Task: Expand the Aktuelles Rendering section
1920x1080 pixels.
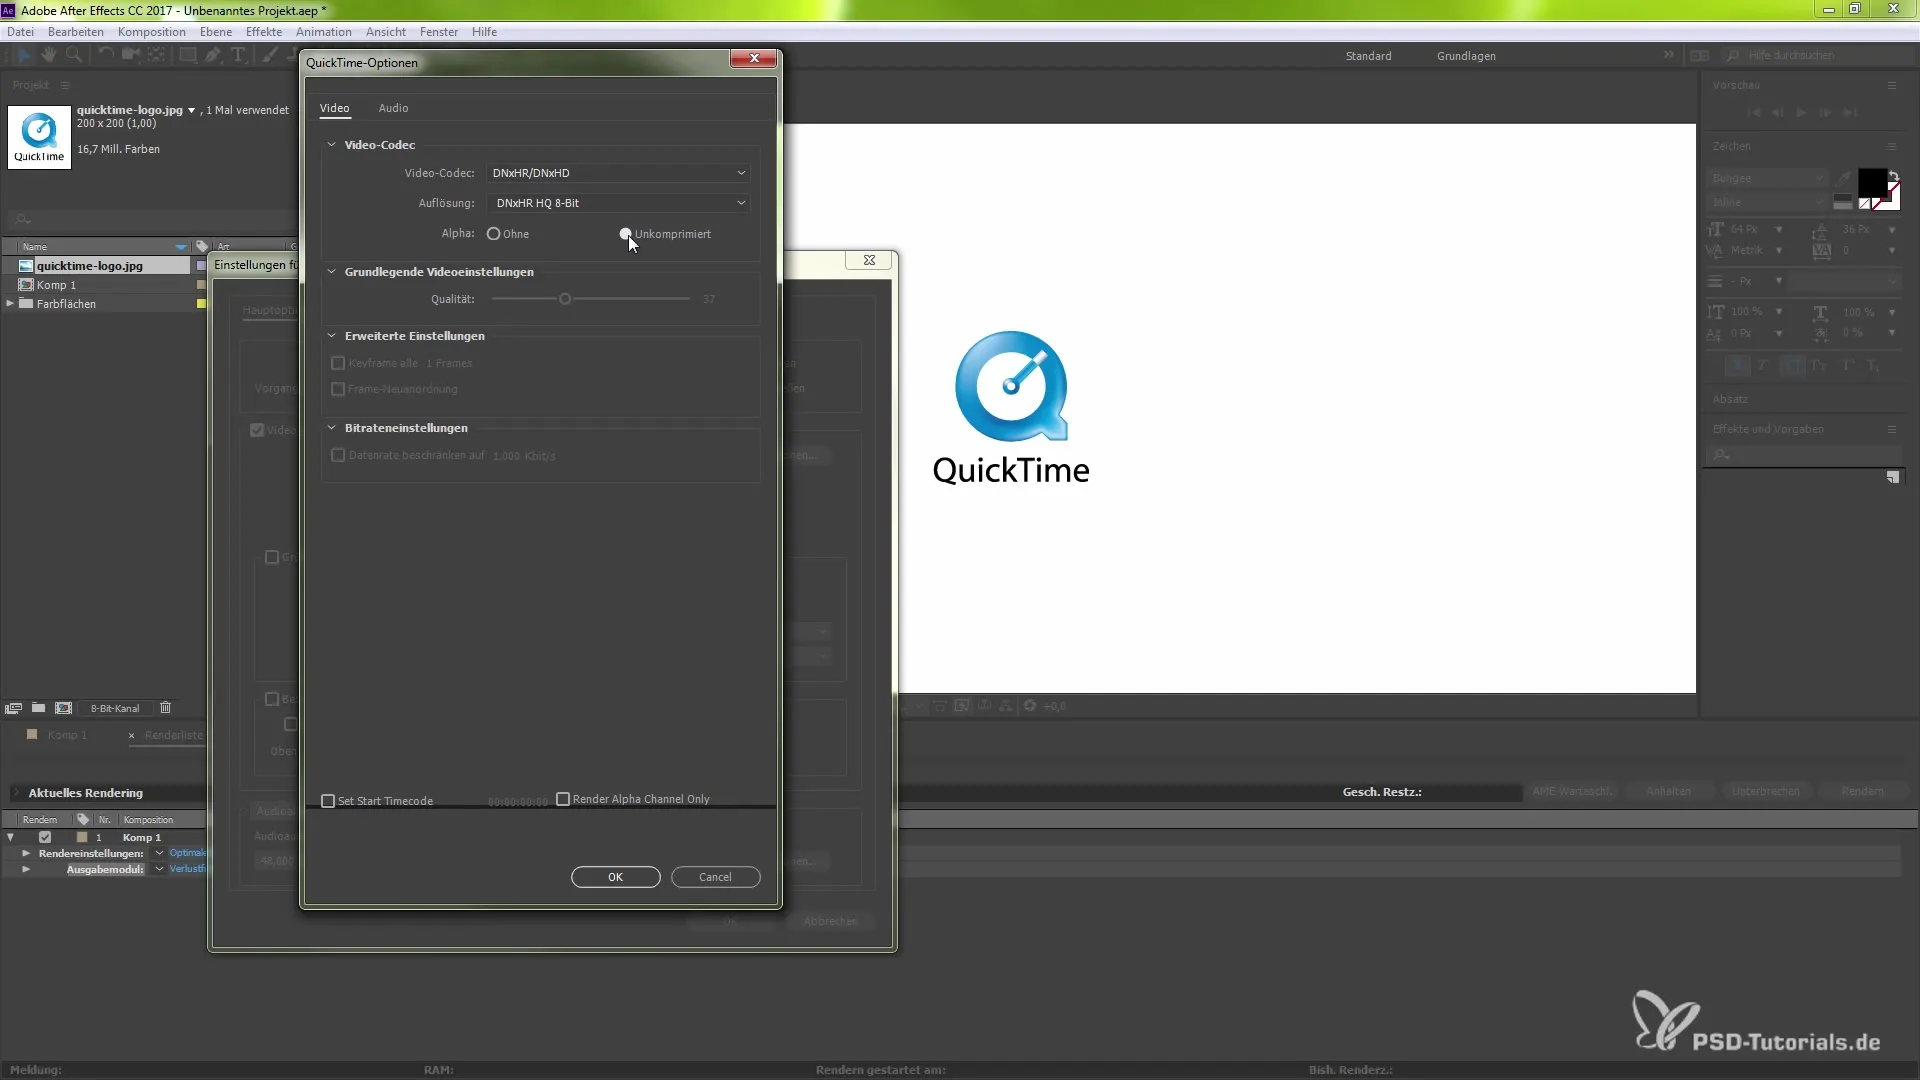Action: (16, 793)
